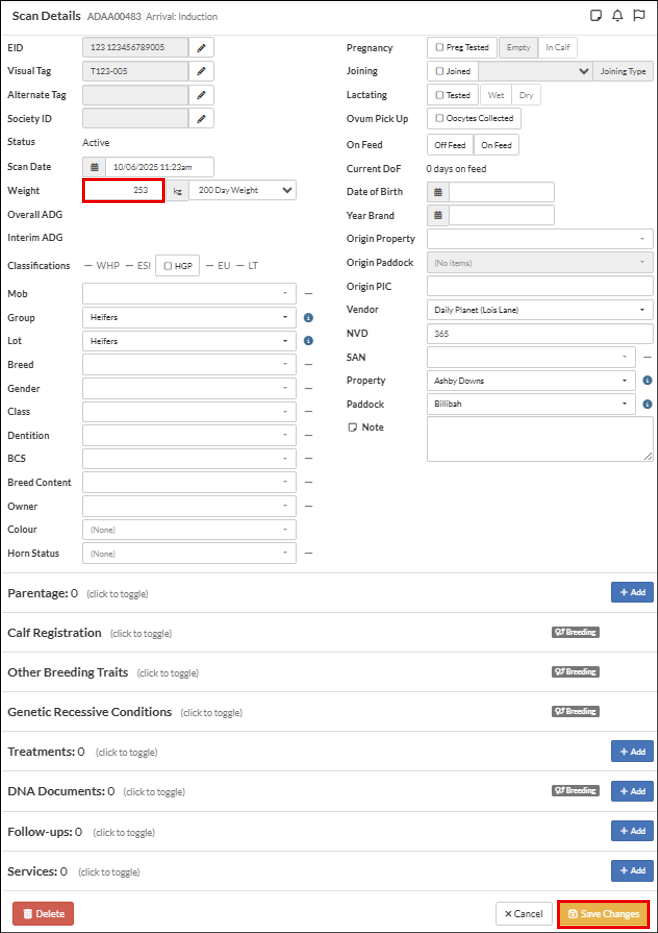Image resolution: width=658 pixels, height=933 pixels.
Task: Open the Date of Birth calendar picker
Action: (438, 192)
